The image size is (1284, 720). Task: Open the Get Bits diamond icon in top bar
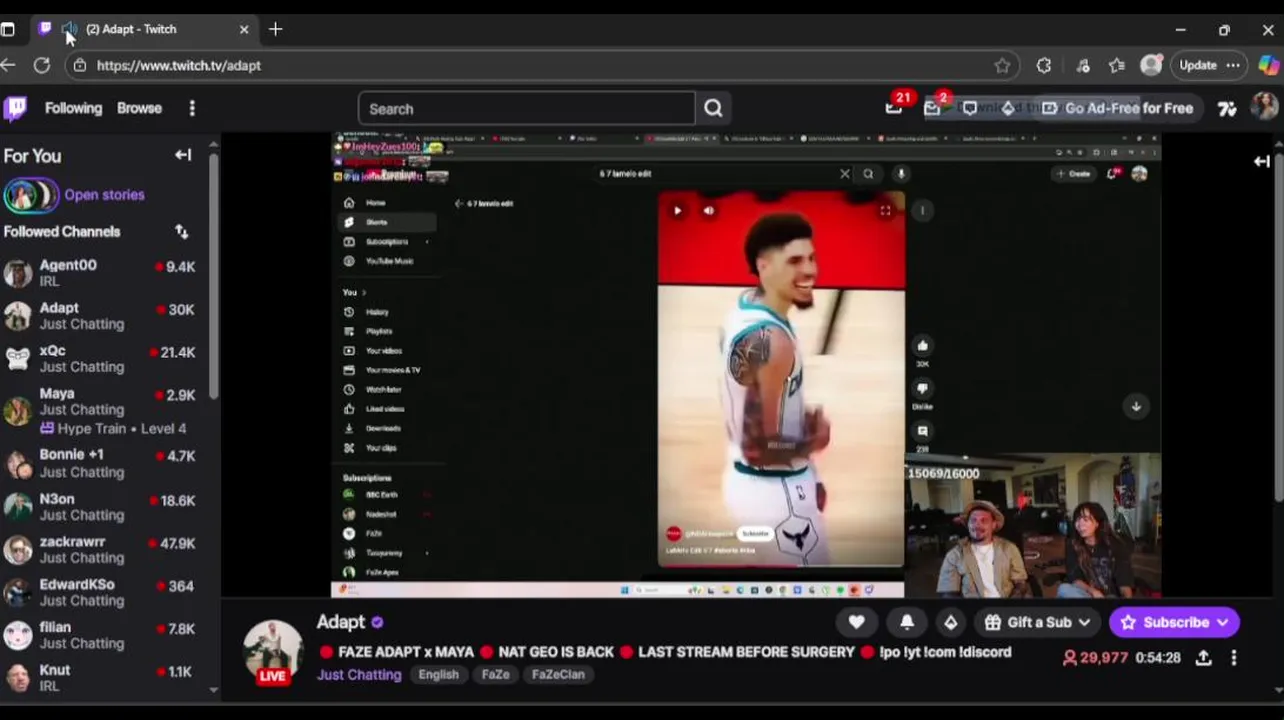click(1008, 108)
